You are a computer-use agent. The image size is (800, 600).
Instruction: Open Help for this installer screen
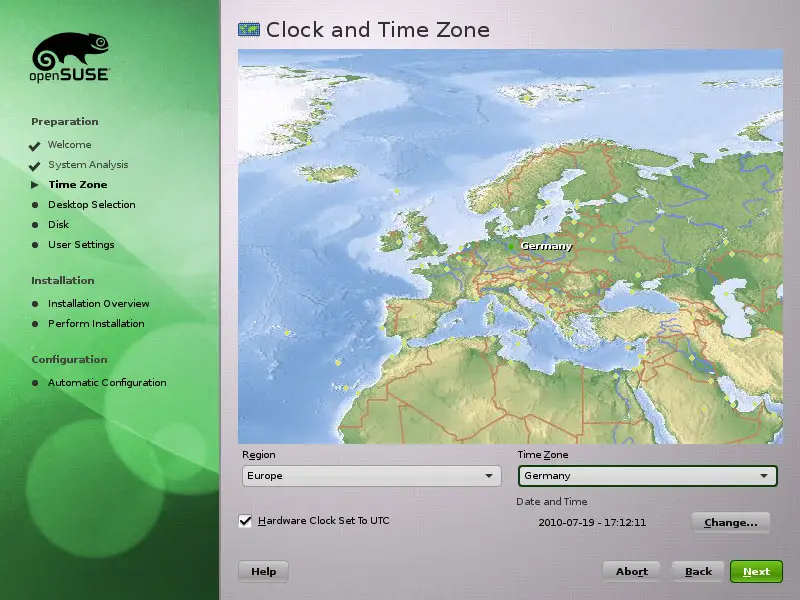tap(263, 571)
